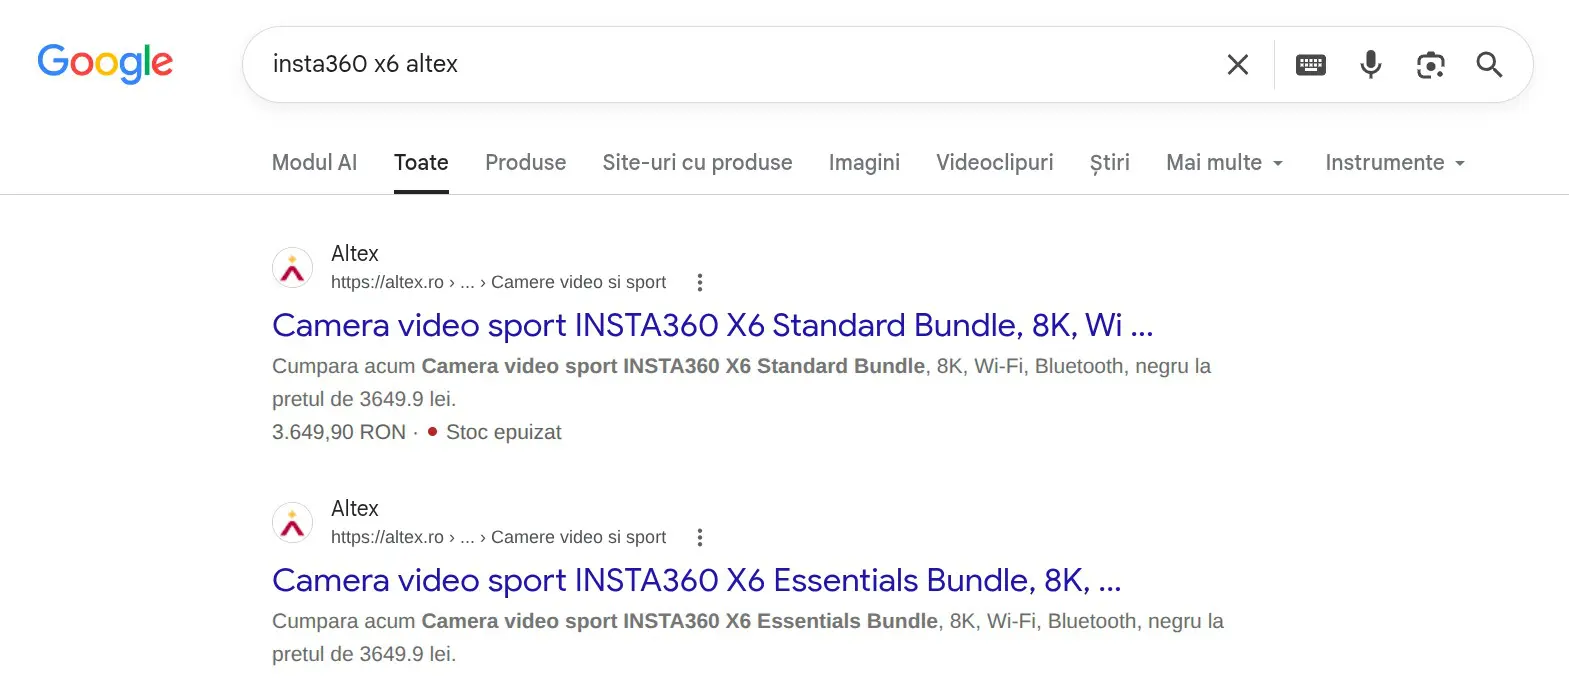1569x699 pixels.
Task: Click the Essentials Bundle snippet description
Action: pos(748,637)
